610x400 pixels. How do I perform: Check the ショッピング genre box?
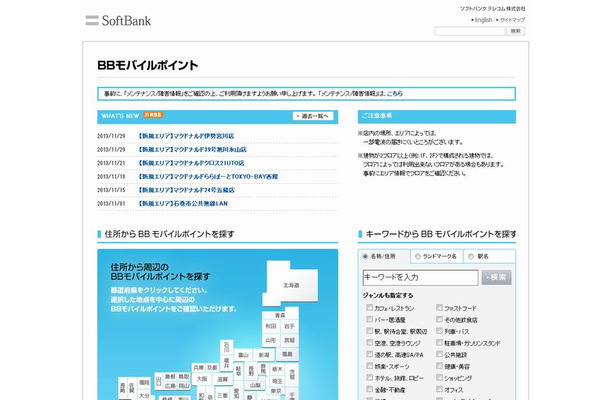(x=439, y=377)
